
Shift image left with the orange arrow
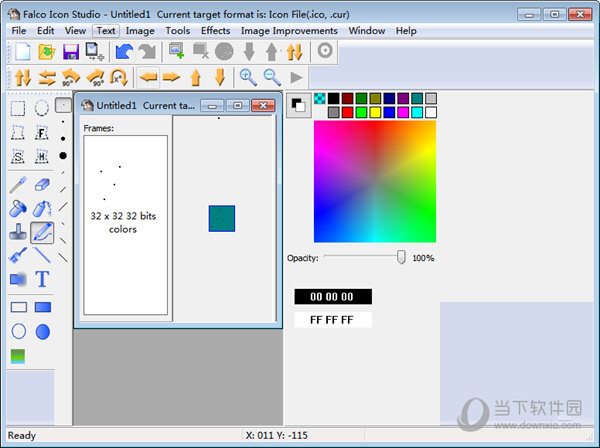click(x=148, y=77)
